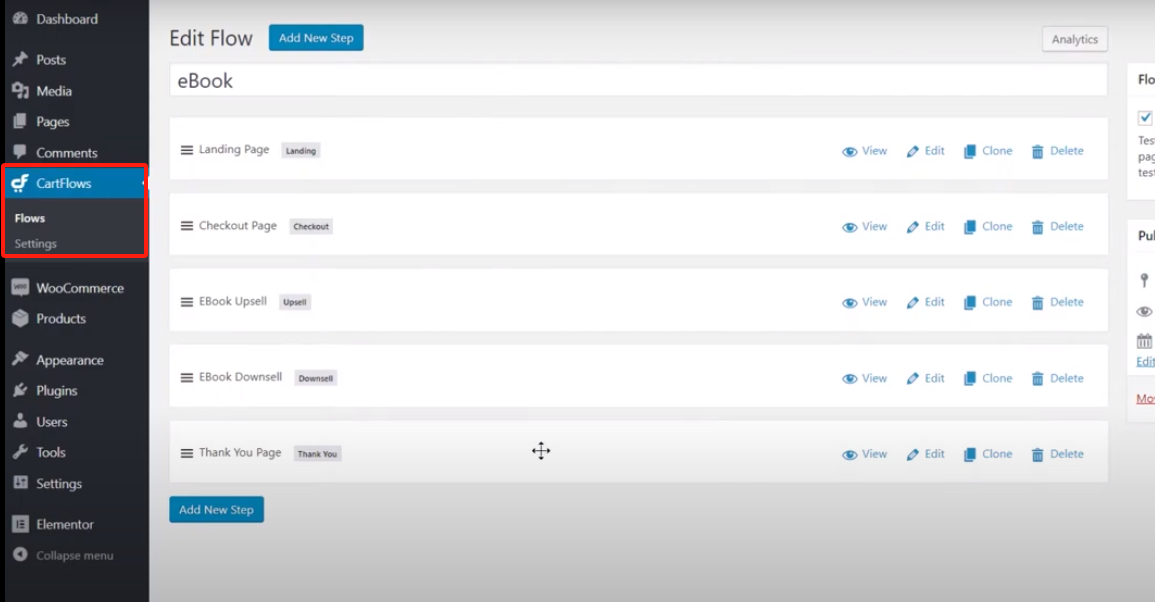Open the Users menu
This screenshot has height=602, width=1155.
tap(52, 421)
